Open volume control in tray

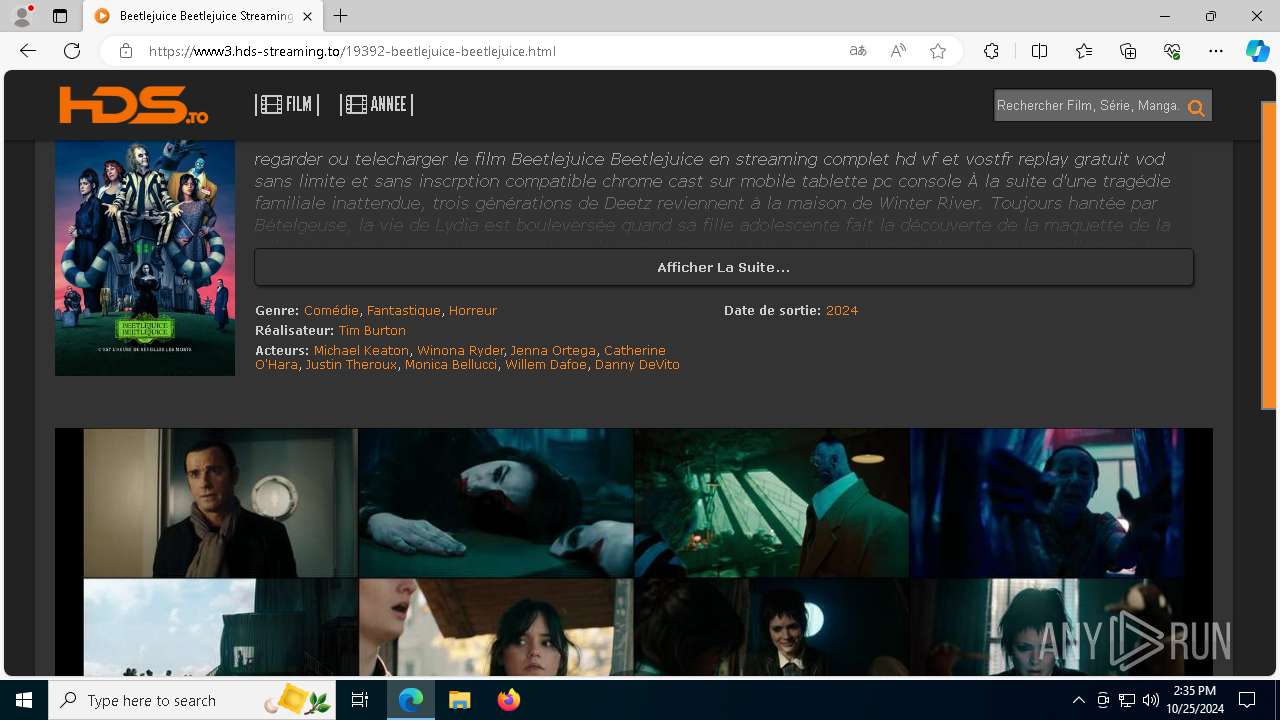point(1150,700)
